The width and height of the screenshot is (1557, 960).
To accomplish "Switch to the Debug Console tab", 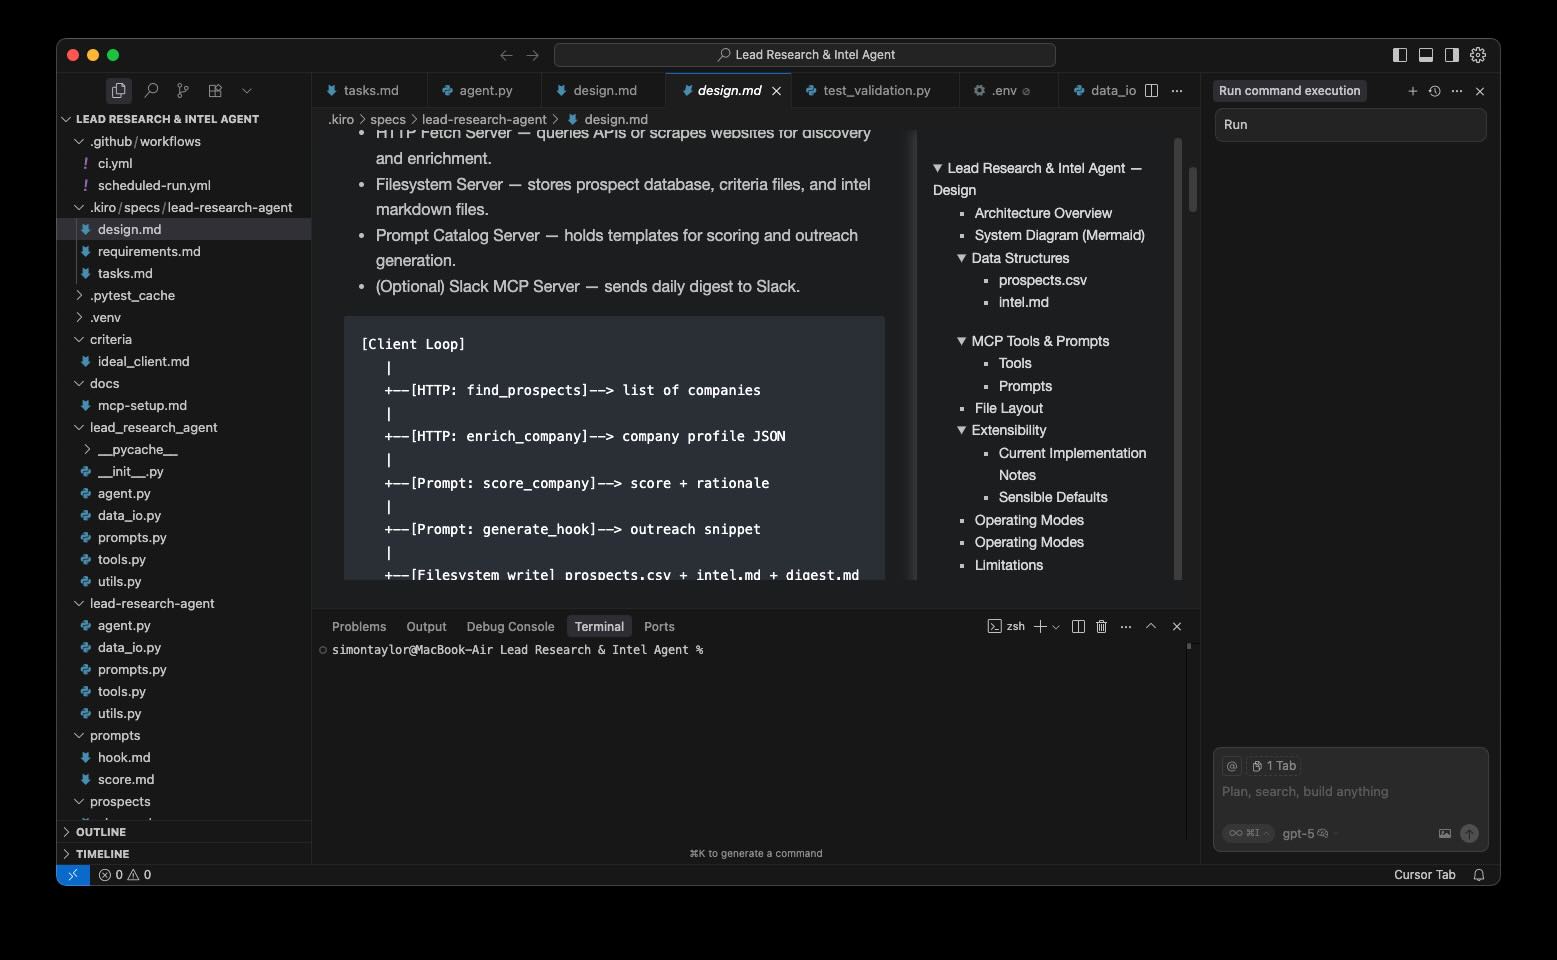I will point(510,626).
